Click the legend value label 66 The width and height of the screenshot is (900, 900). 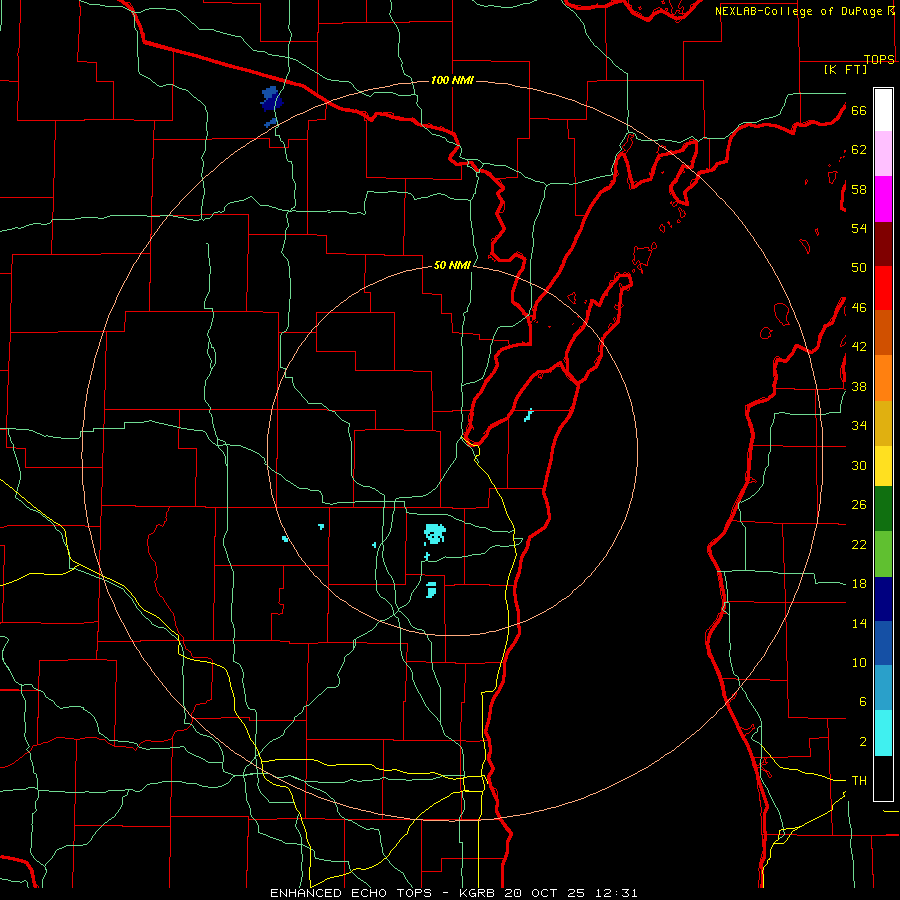pyautogui.click(x=859, y=110)
